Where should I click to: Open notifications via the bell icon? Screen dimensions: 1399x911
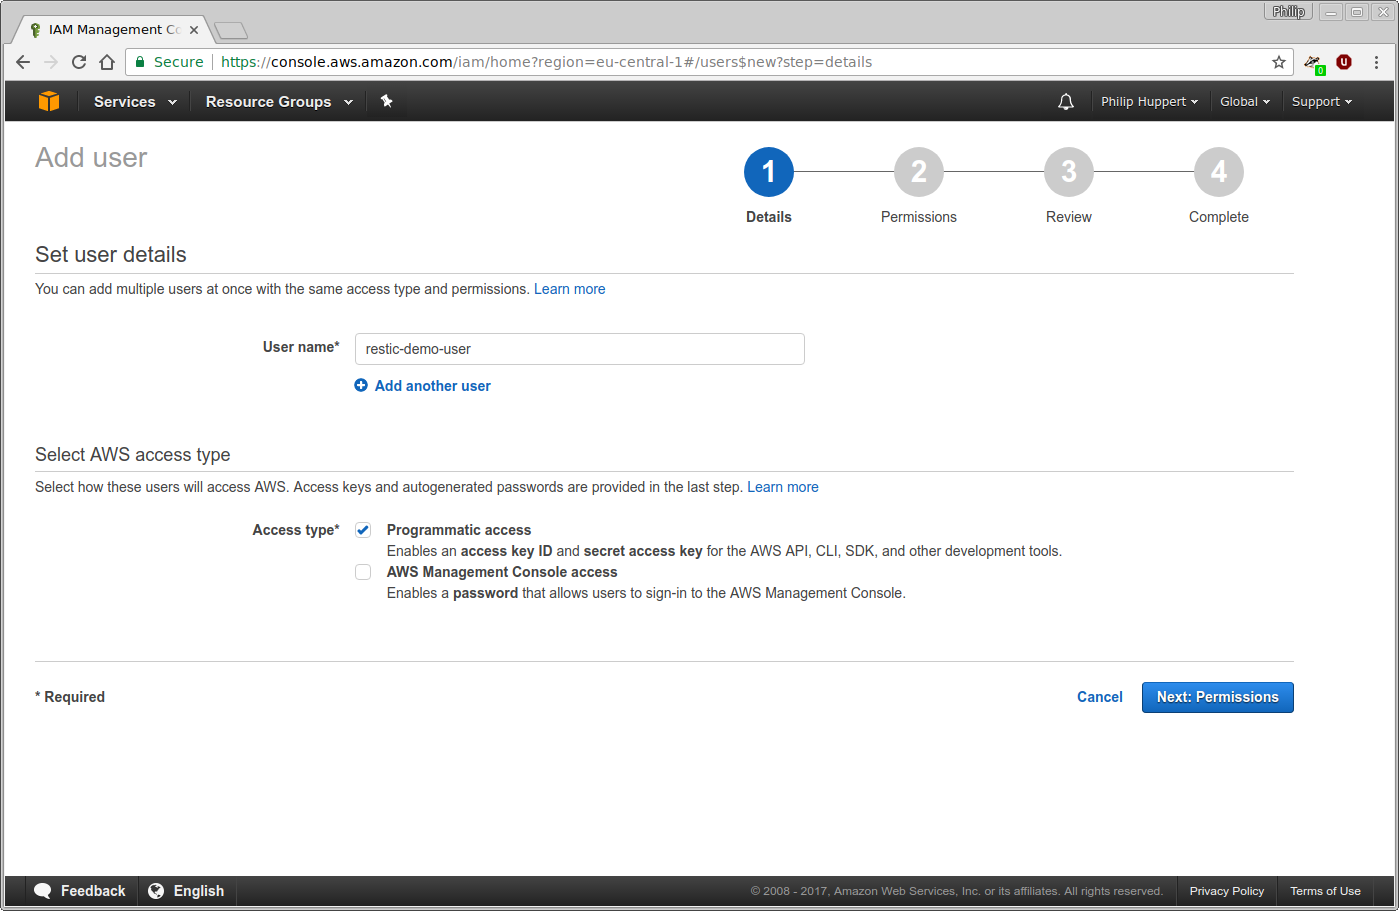(x=1064, y=101)
